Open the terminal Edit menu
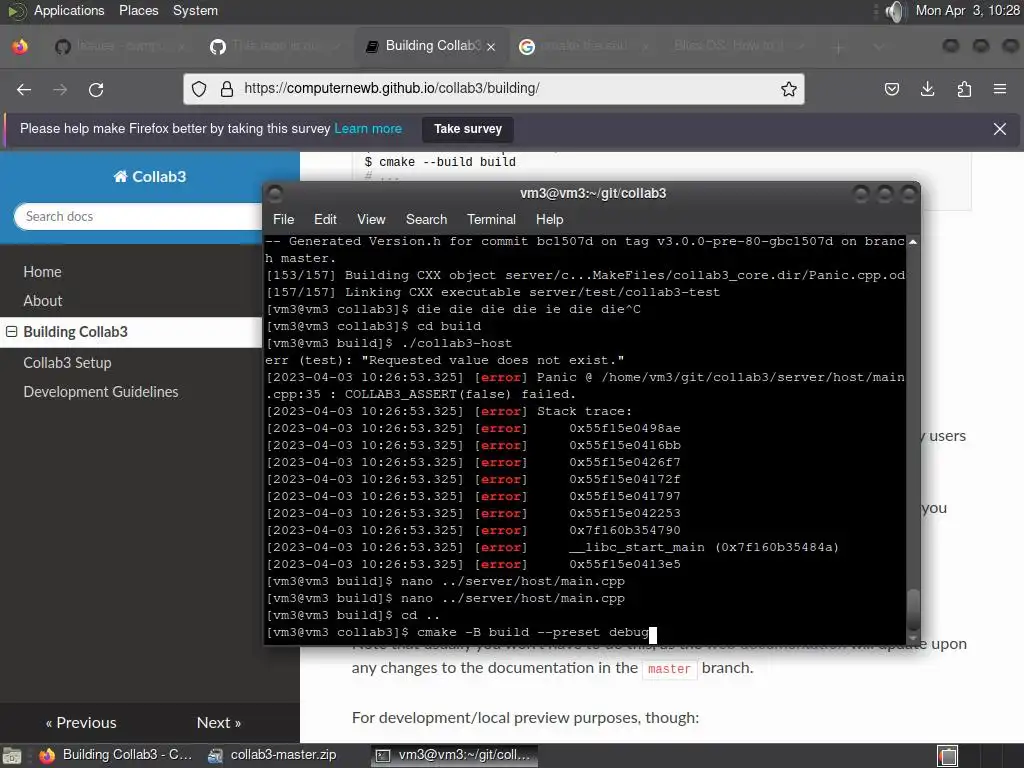This screenshot has height=768, width=1024. point(325,219)
